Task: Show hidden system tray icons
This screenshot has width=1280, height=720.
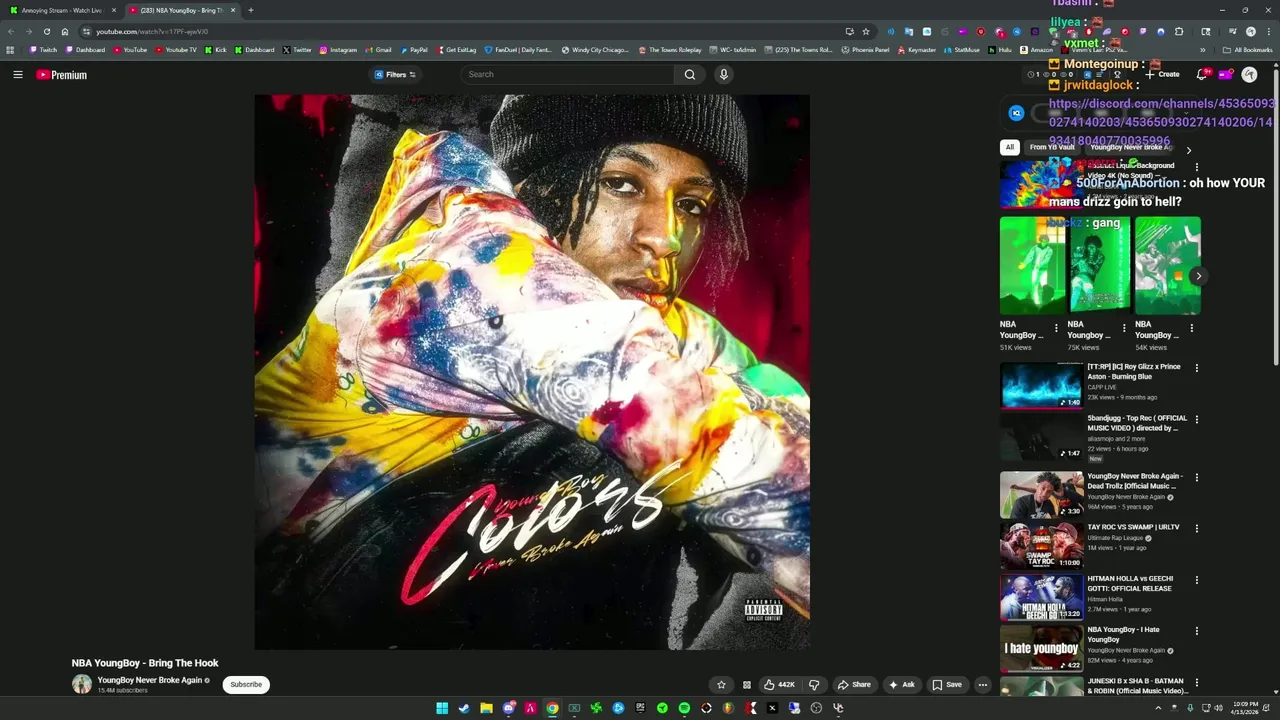Action: click(1158, 708)
